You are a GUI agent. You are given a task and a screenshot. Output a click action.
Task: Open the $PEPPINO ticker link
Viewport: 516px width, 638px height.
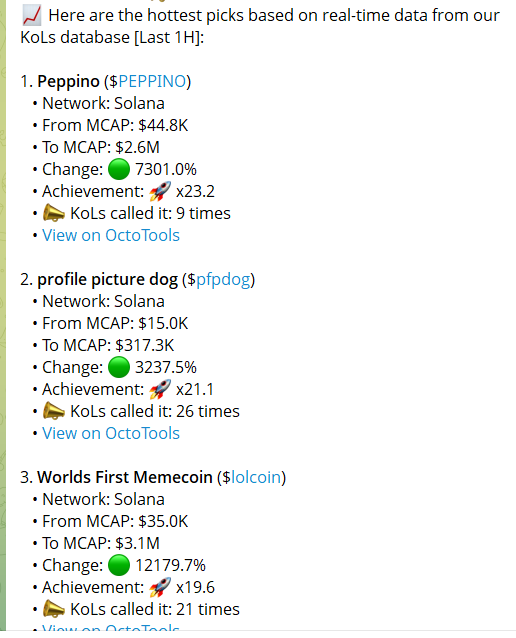pos(152,81)
